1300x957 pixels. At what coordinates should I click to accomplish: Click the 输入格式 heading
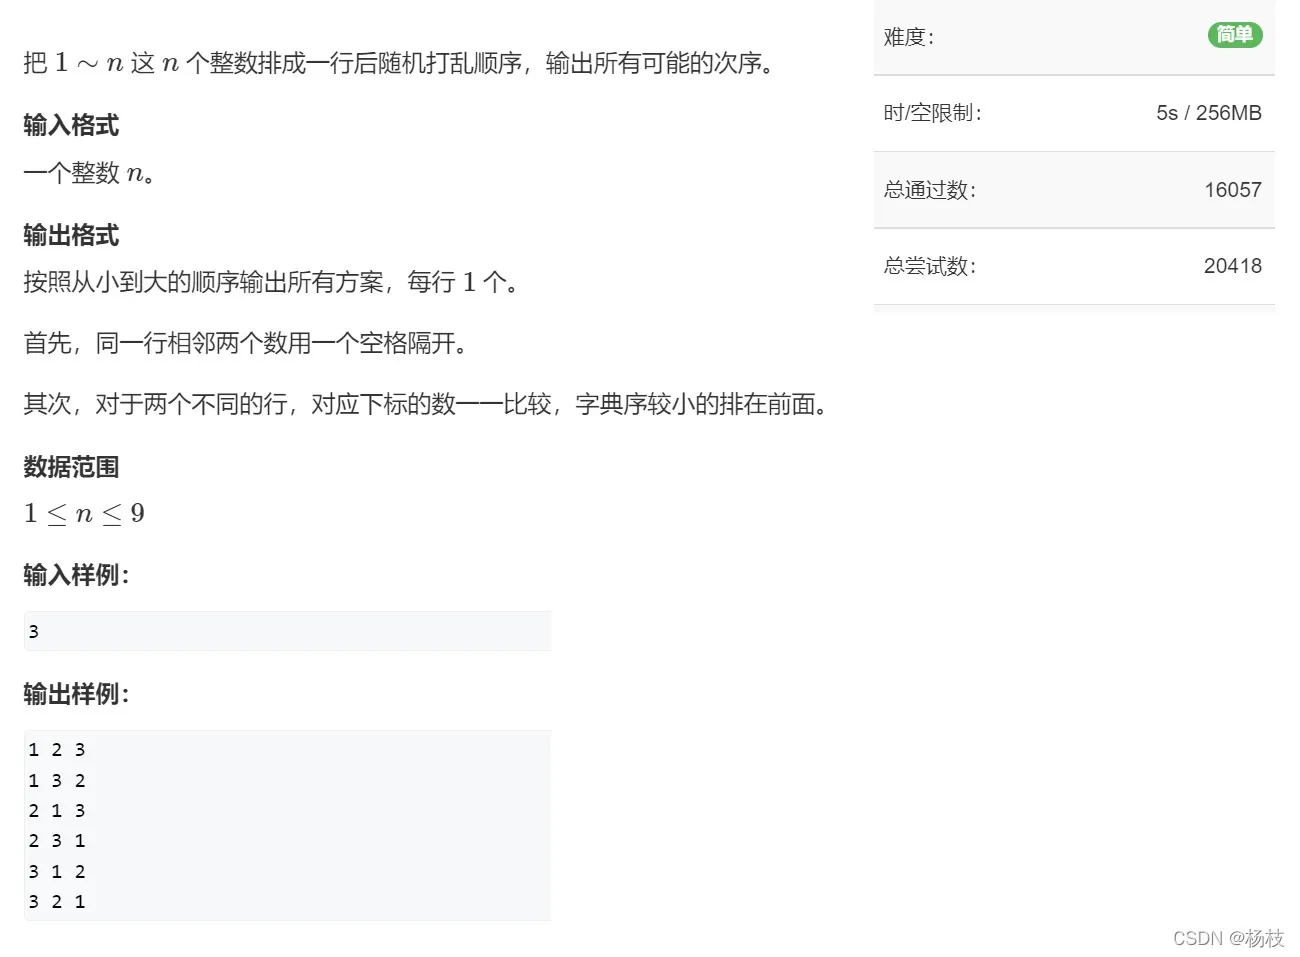[x=71, y=125]
